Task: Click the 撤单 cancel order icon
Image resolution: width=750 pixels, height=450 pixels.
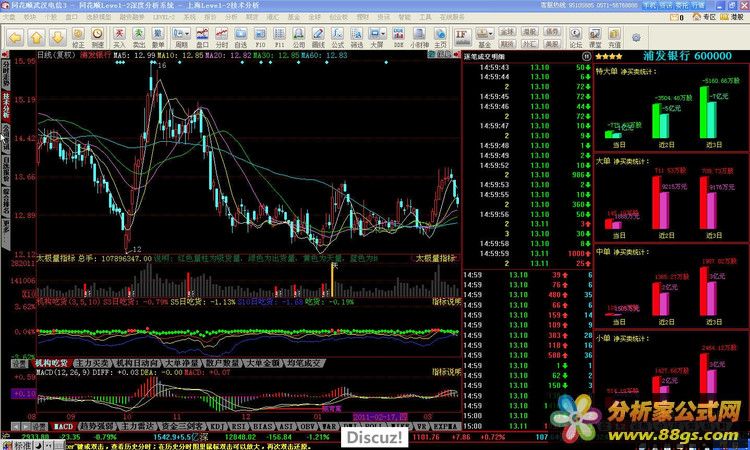Action: [157, 37]
